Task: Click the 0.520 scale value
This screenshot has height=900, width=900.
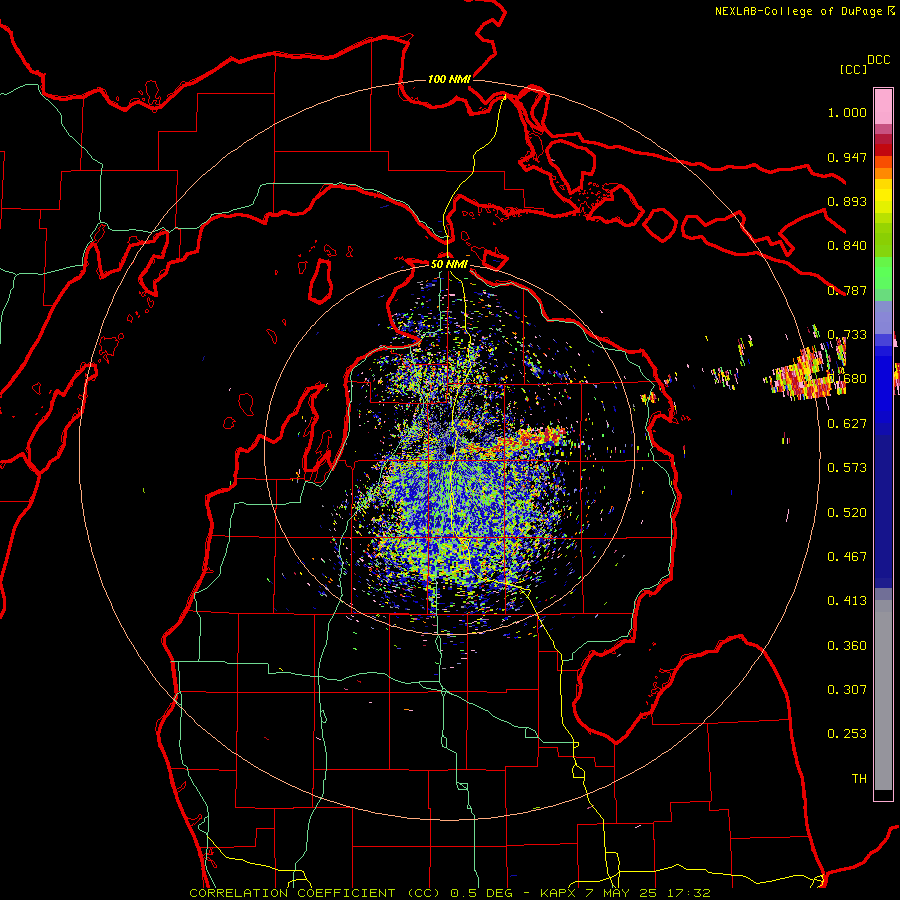Action: pos(847,513)
